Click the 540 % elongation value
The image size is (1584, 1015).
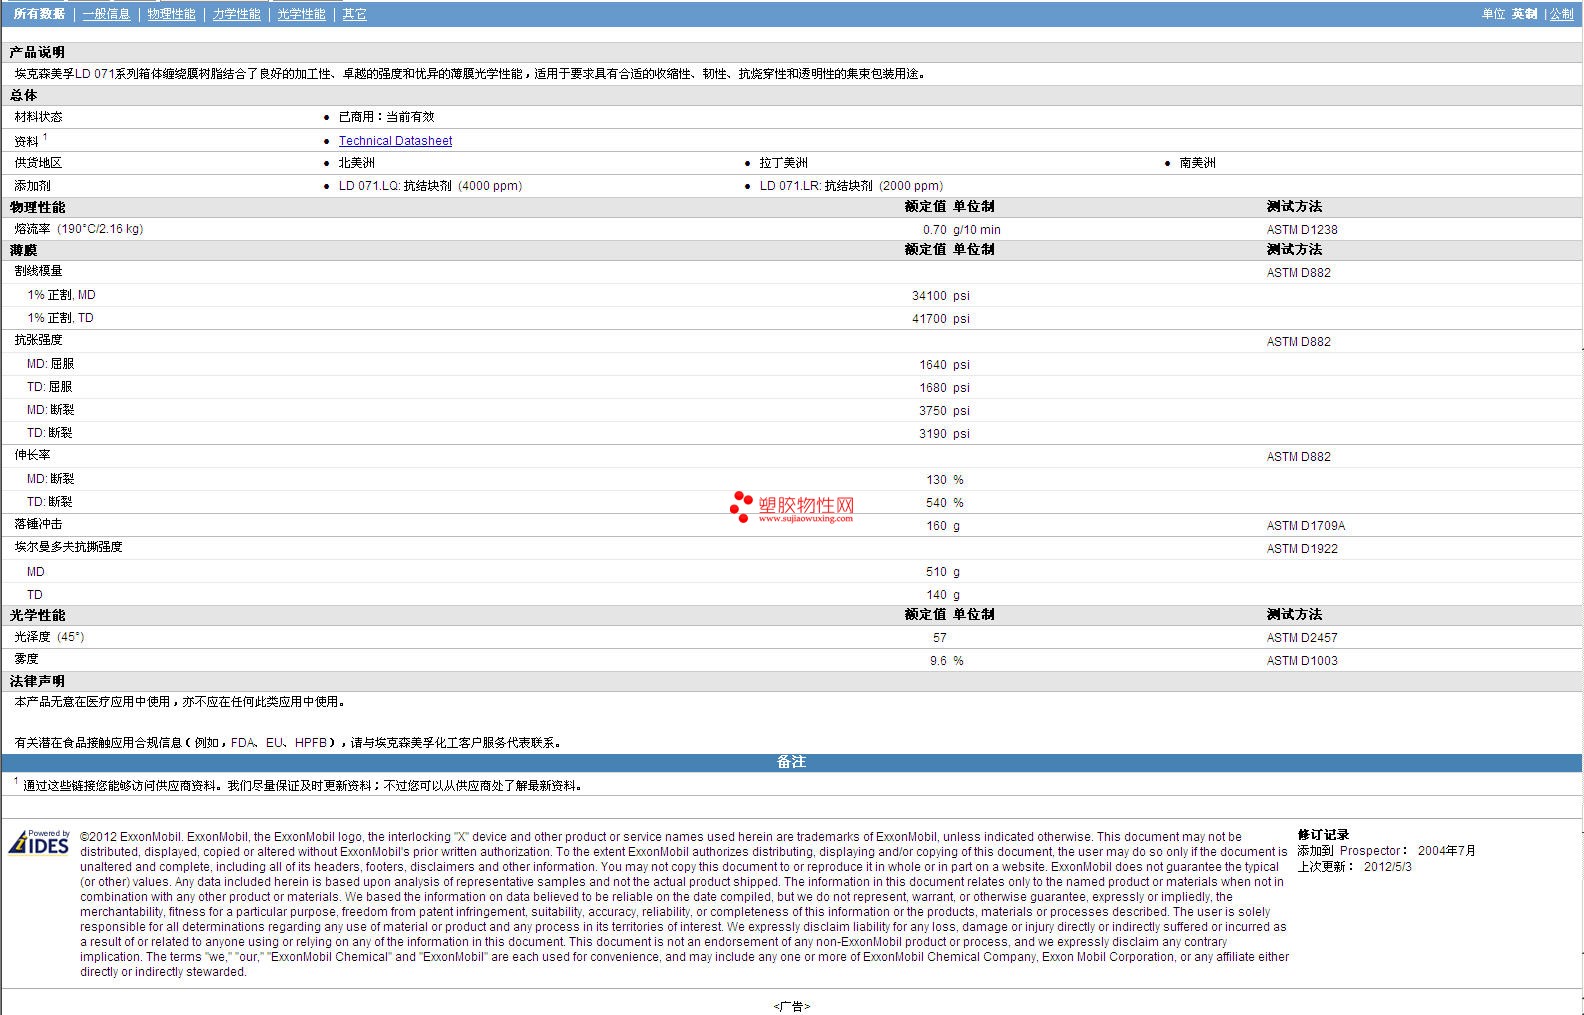point(945,503)
